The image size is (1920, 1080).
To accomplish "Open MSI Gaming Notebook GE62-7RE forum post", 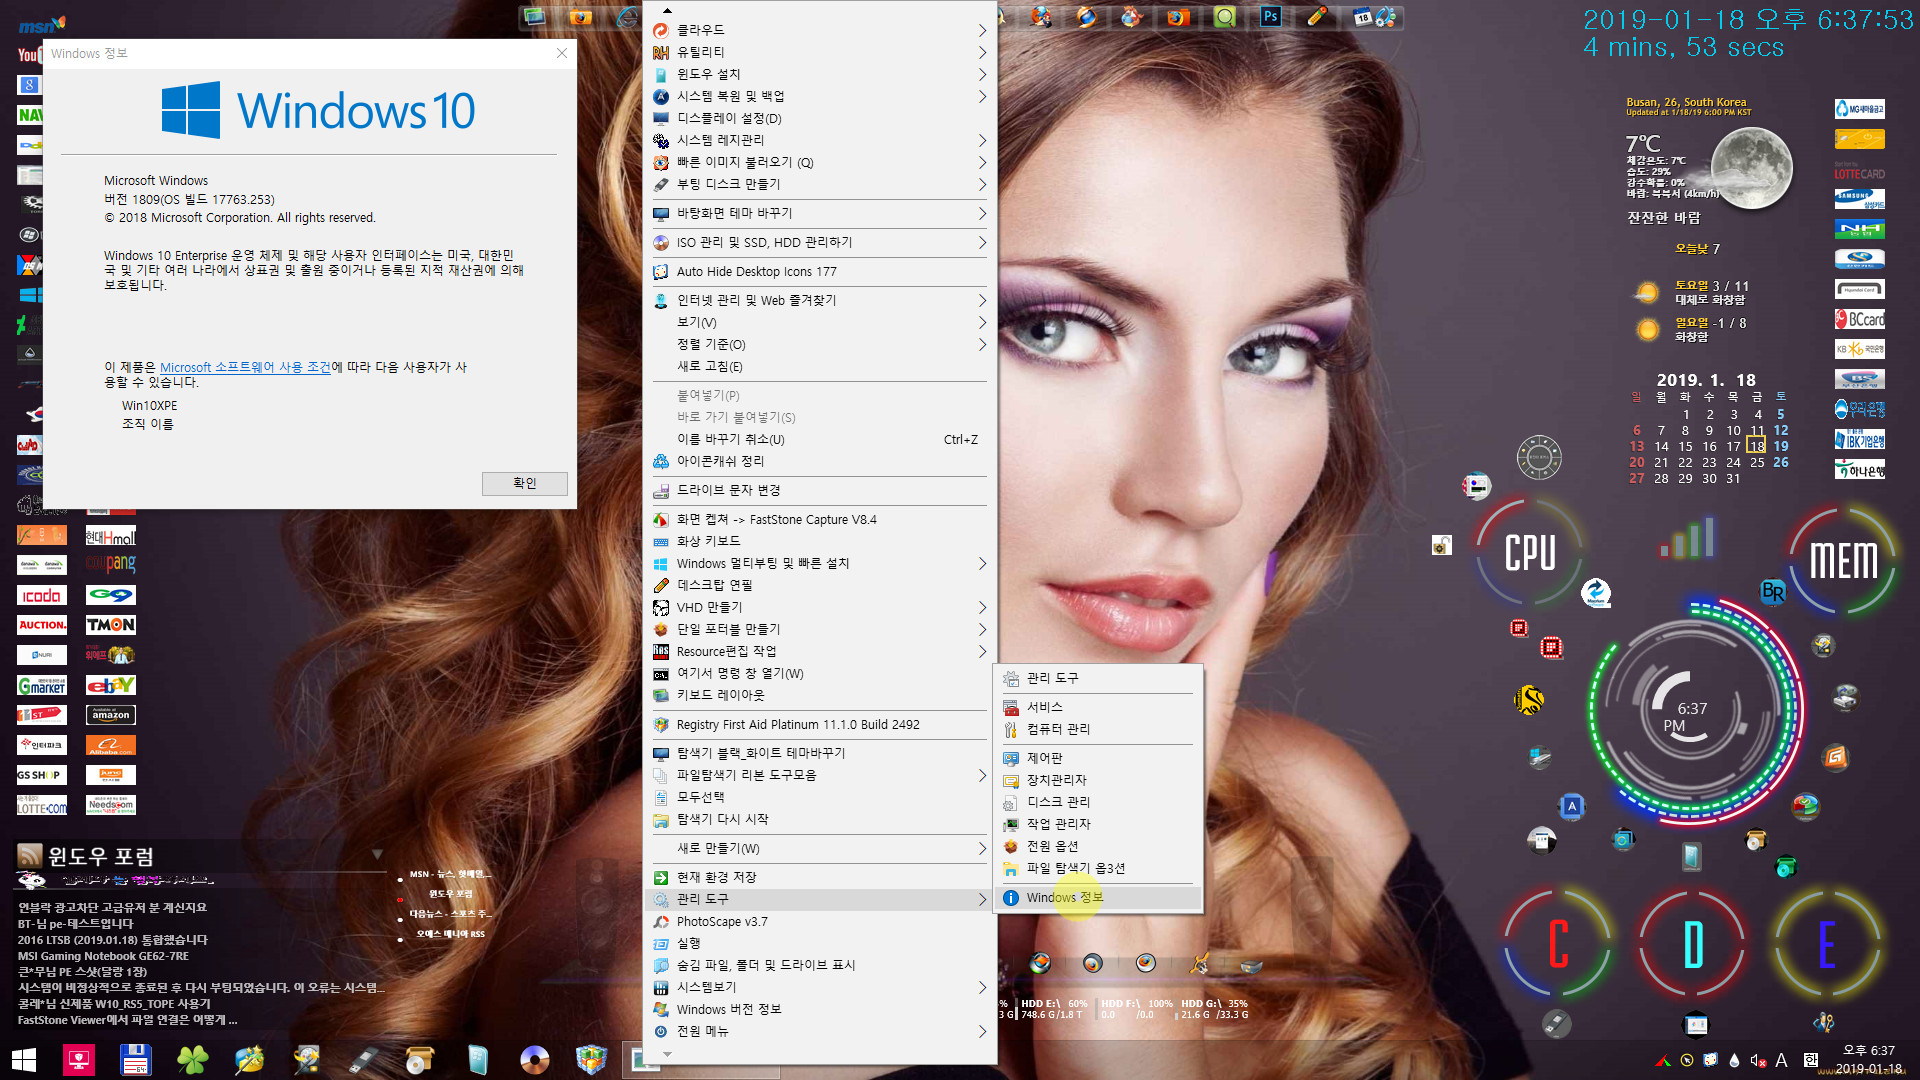I will [x=103, y=956].
